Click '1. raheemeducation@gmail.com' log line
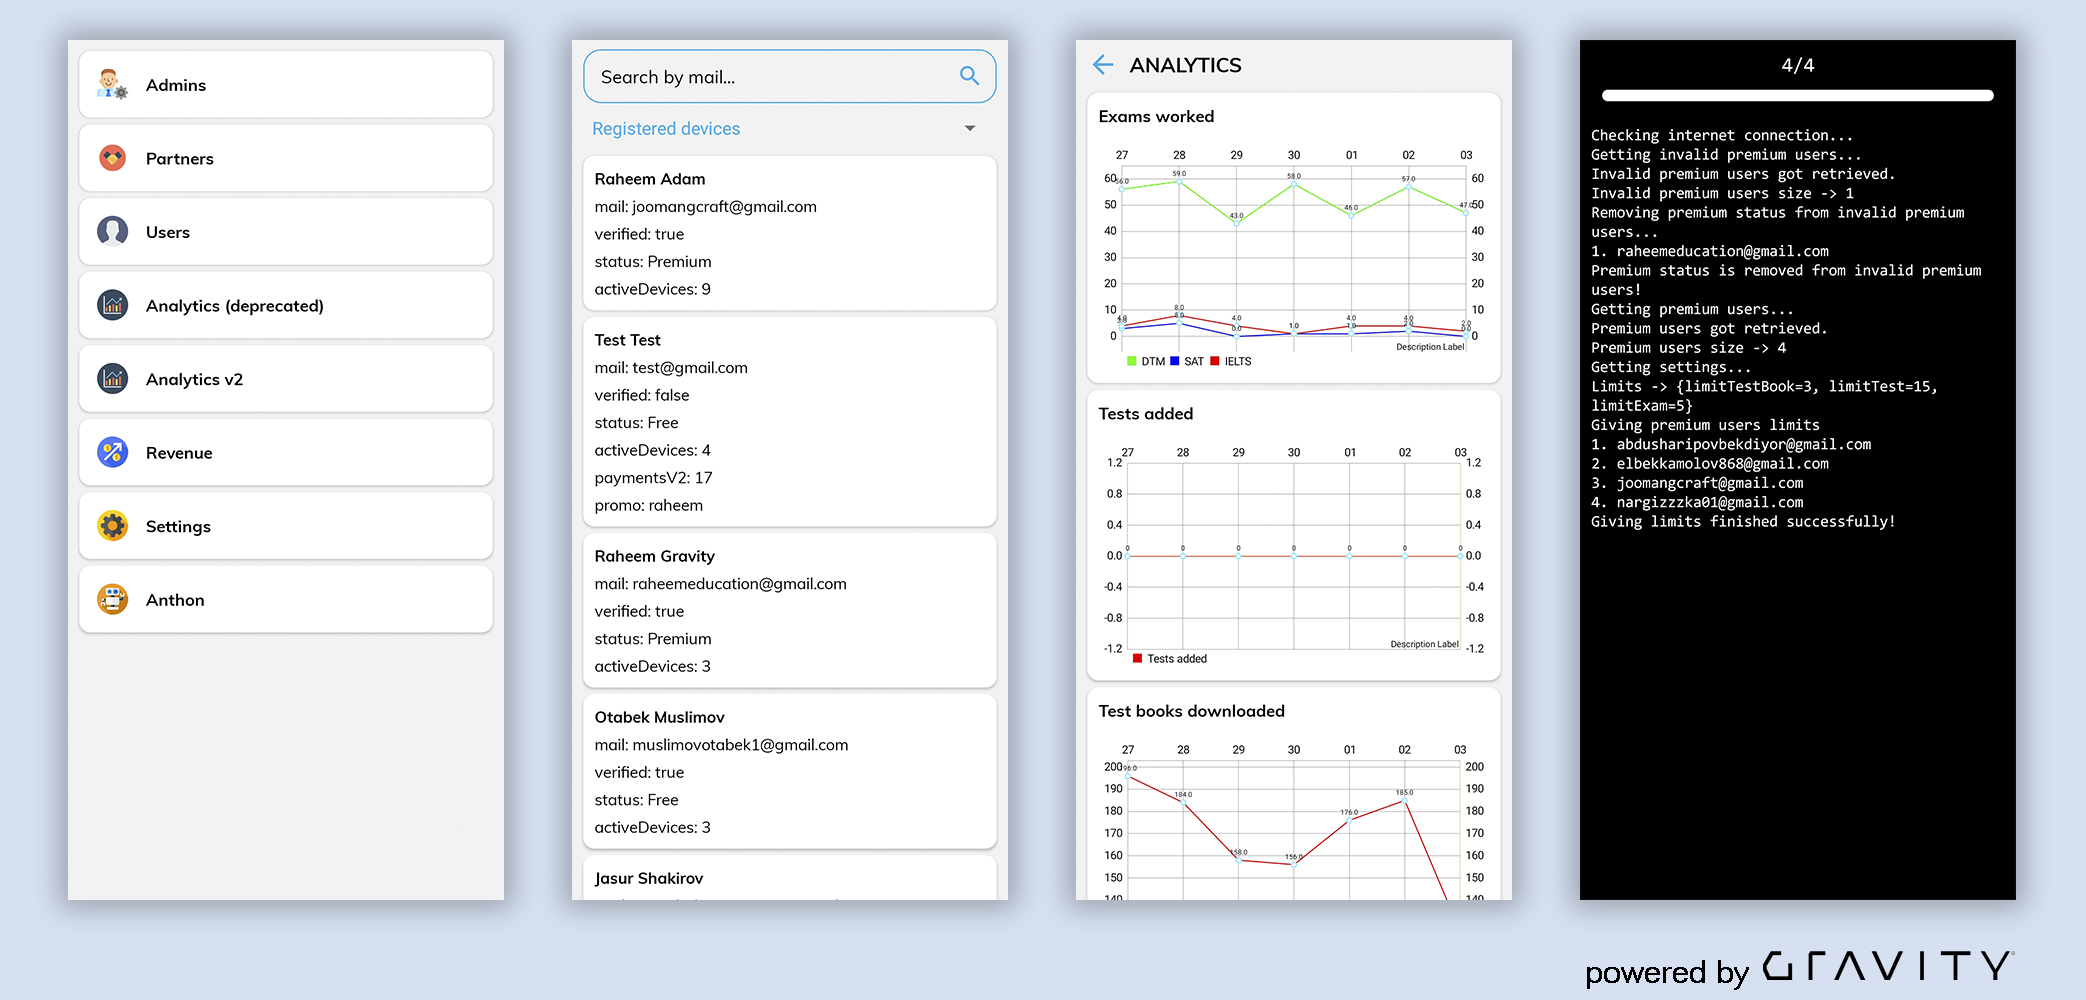The height and width of the screenshot is (1000, 2086). click(1710, 251)
